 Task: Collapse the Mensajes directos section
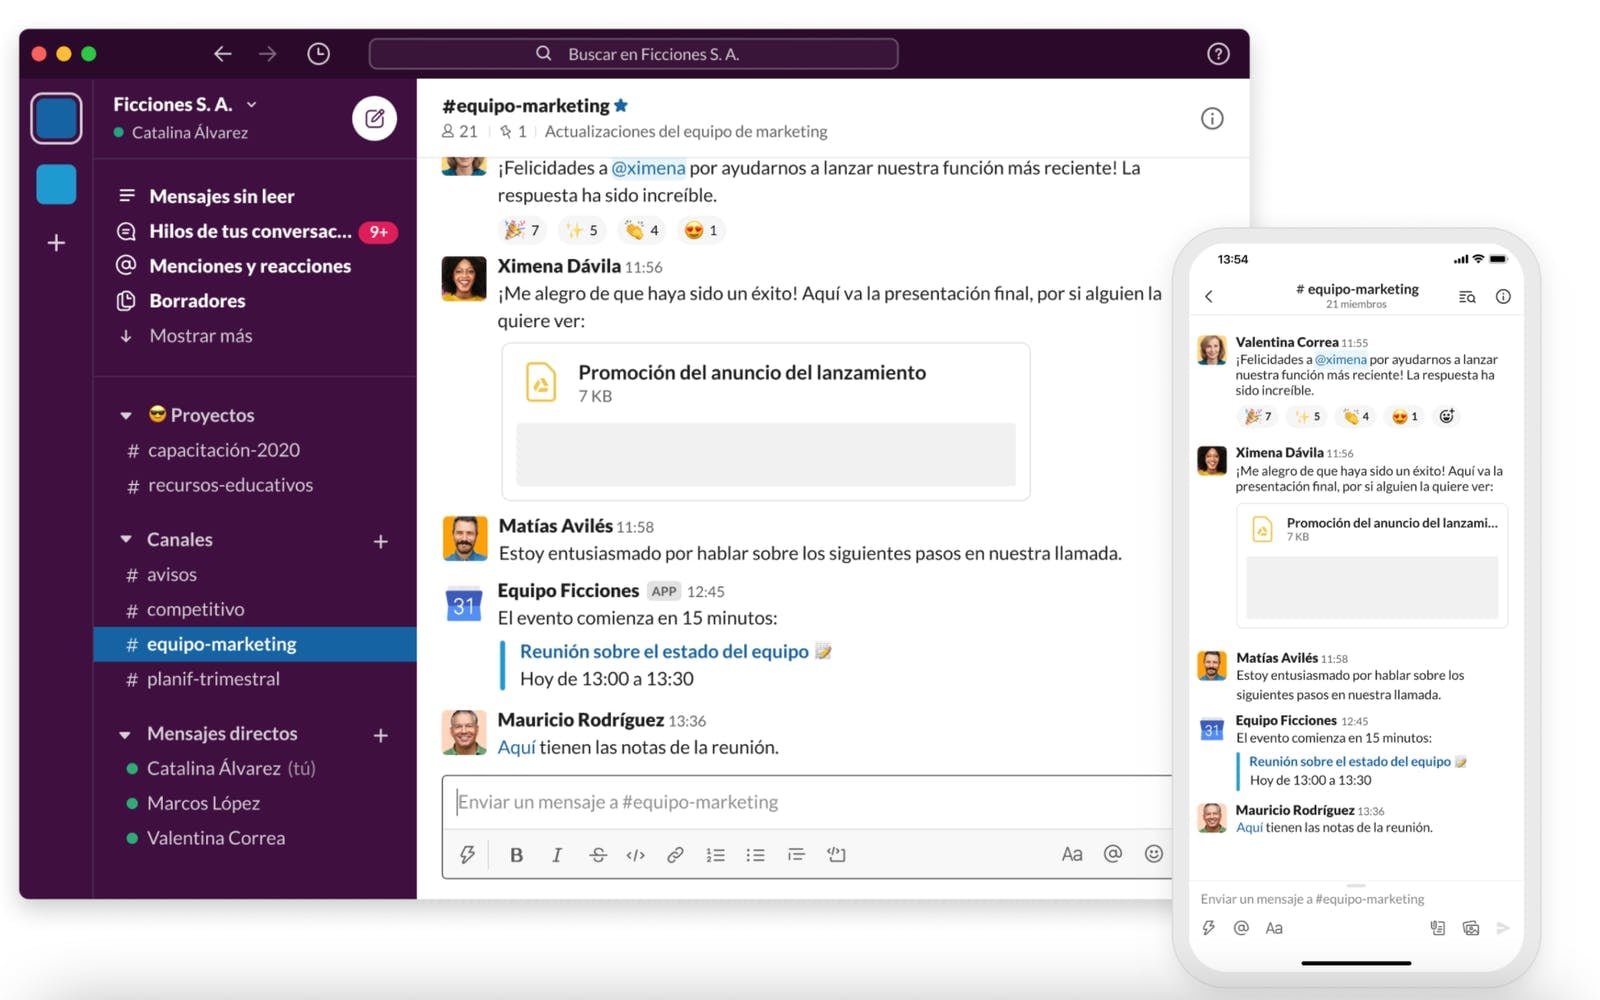[x=126, y=734]
